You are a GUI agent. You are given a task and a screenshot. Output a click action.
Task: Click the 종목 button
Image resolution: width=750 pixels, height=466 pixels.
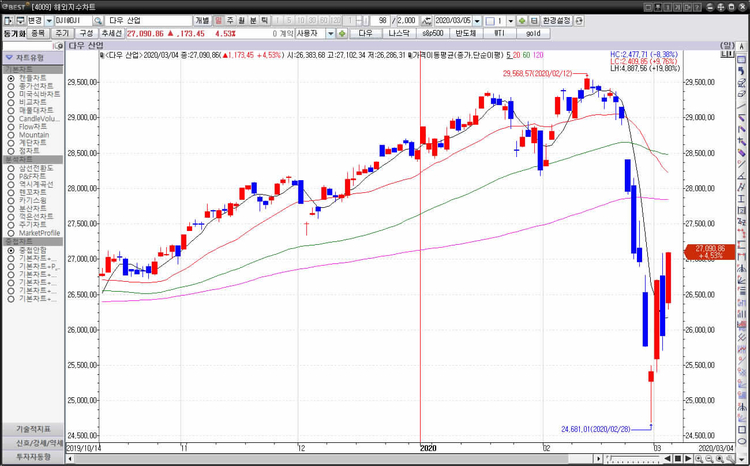tap(38, 33)
